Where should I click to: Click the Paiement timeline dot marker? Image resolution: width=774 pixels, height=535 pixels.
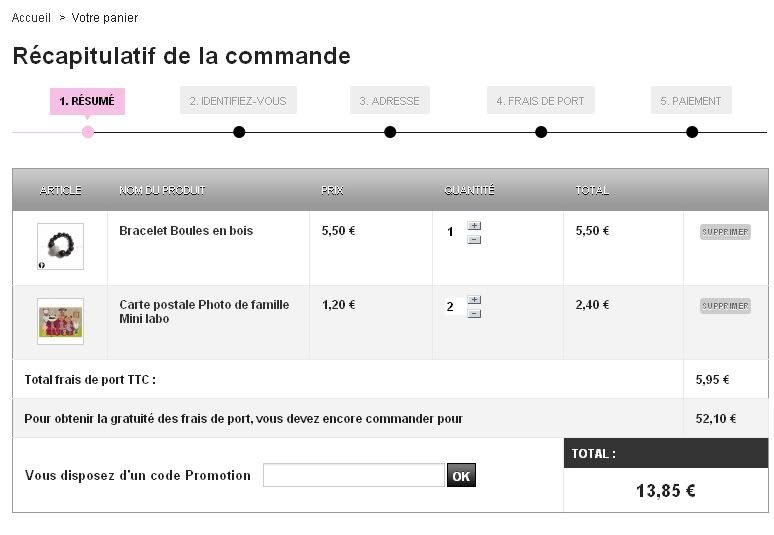point(692,132)
